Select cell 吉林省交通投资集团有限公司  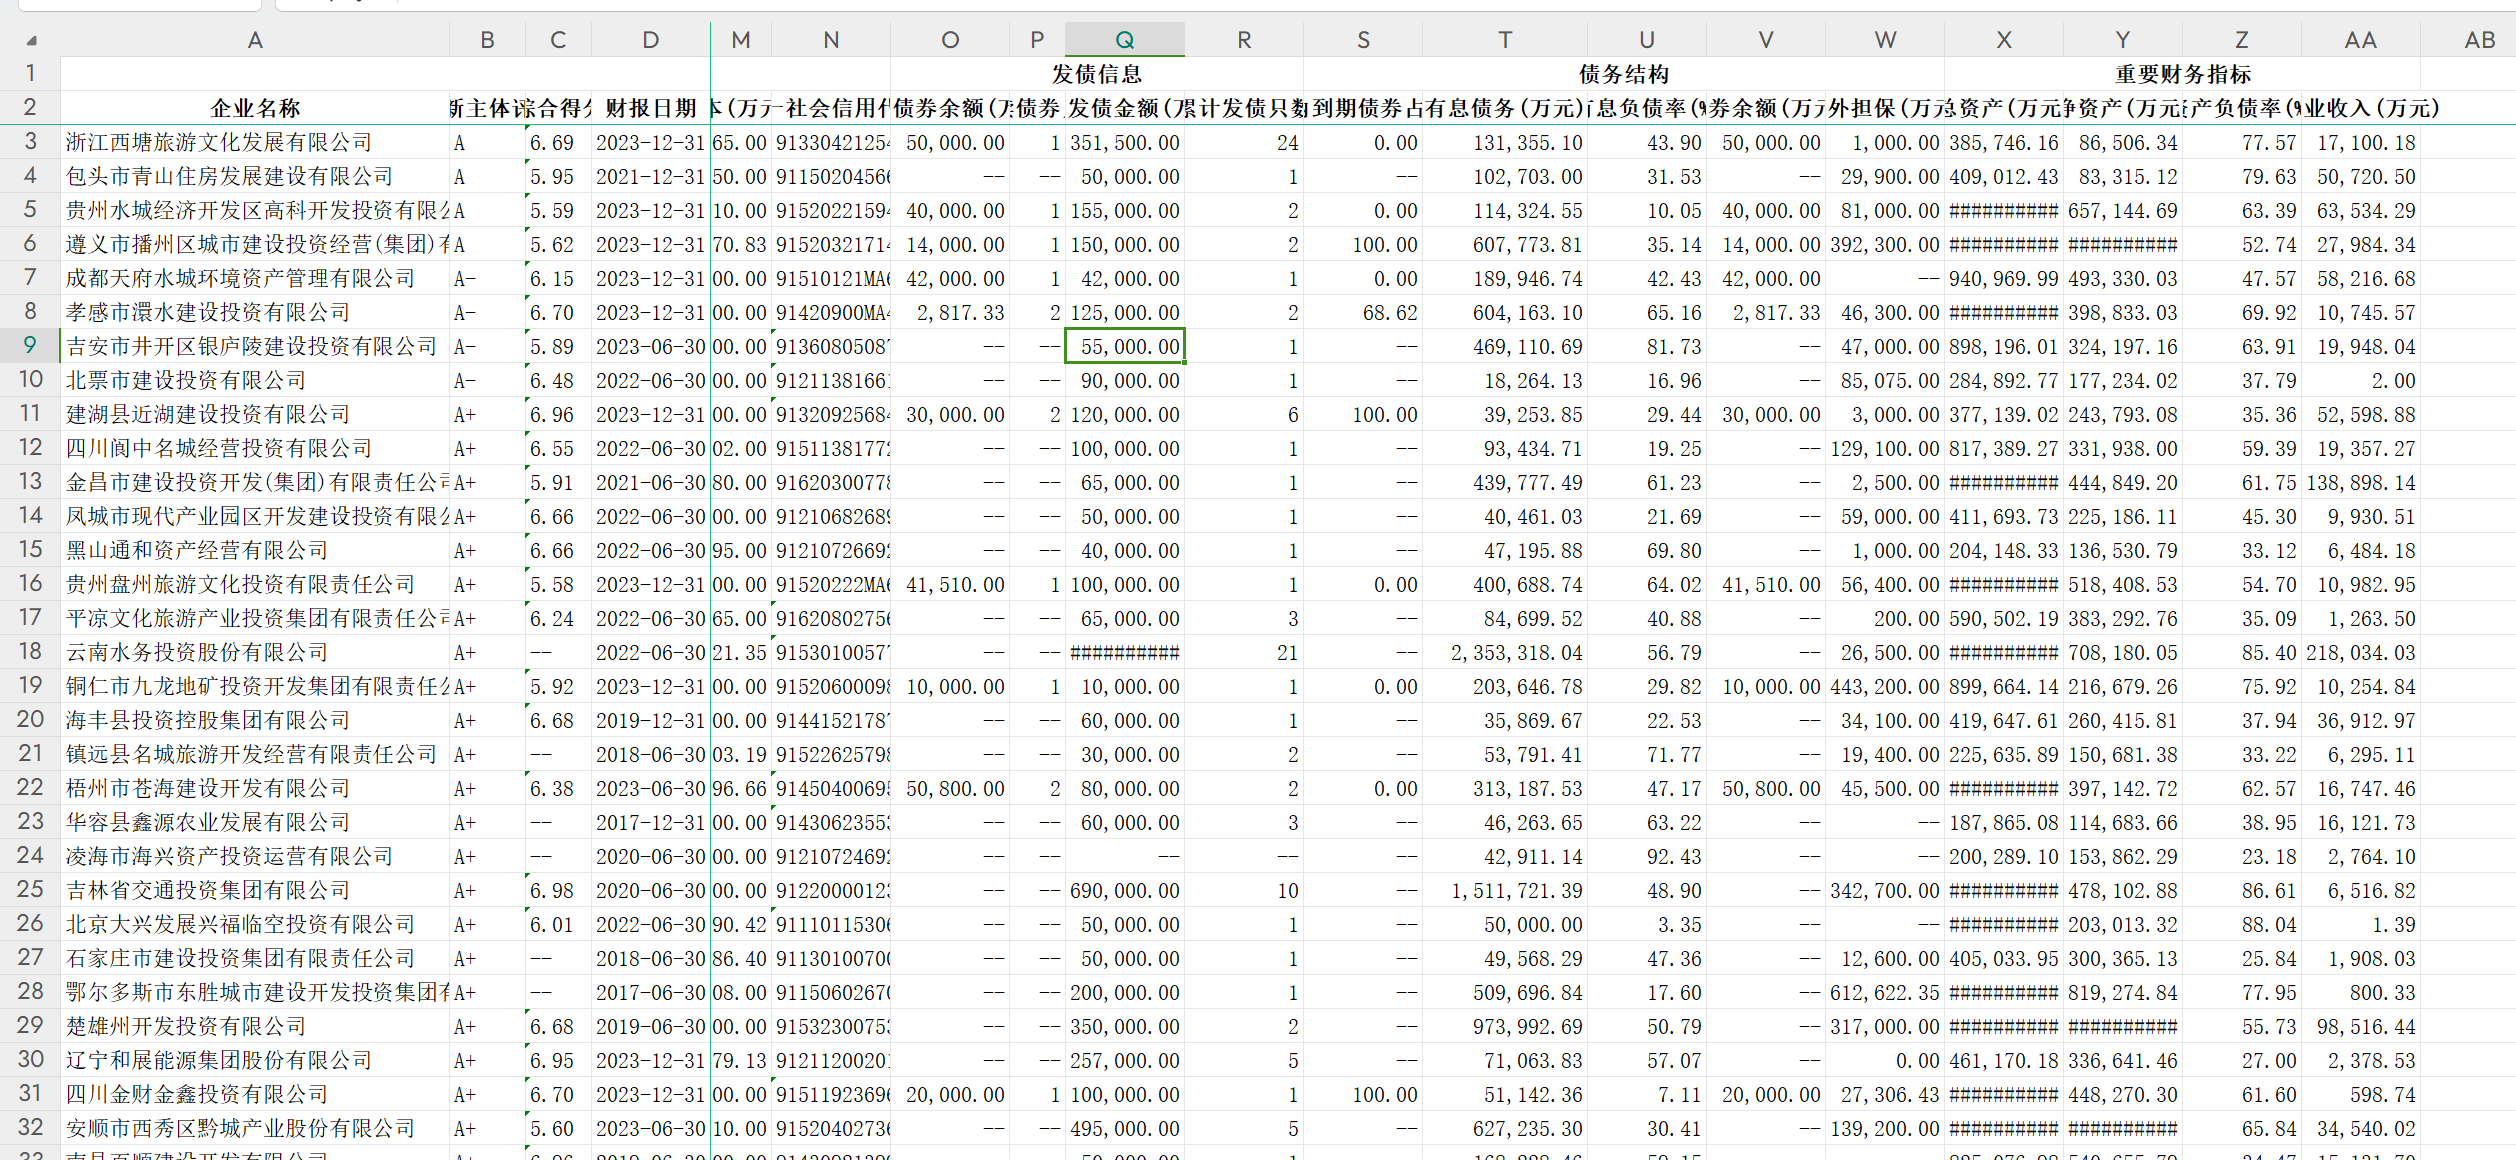[x=208, y=890]
